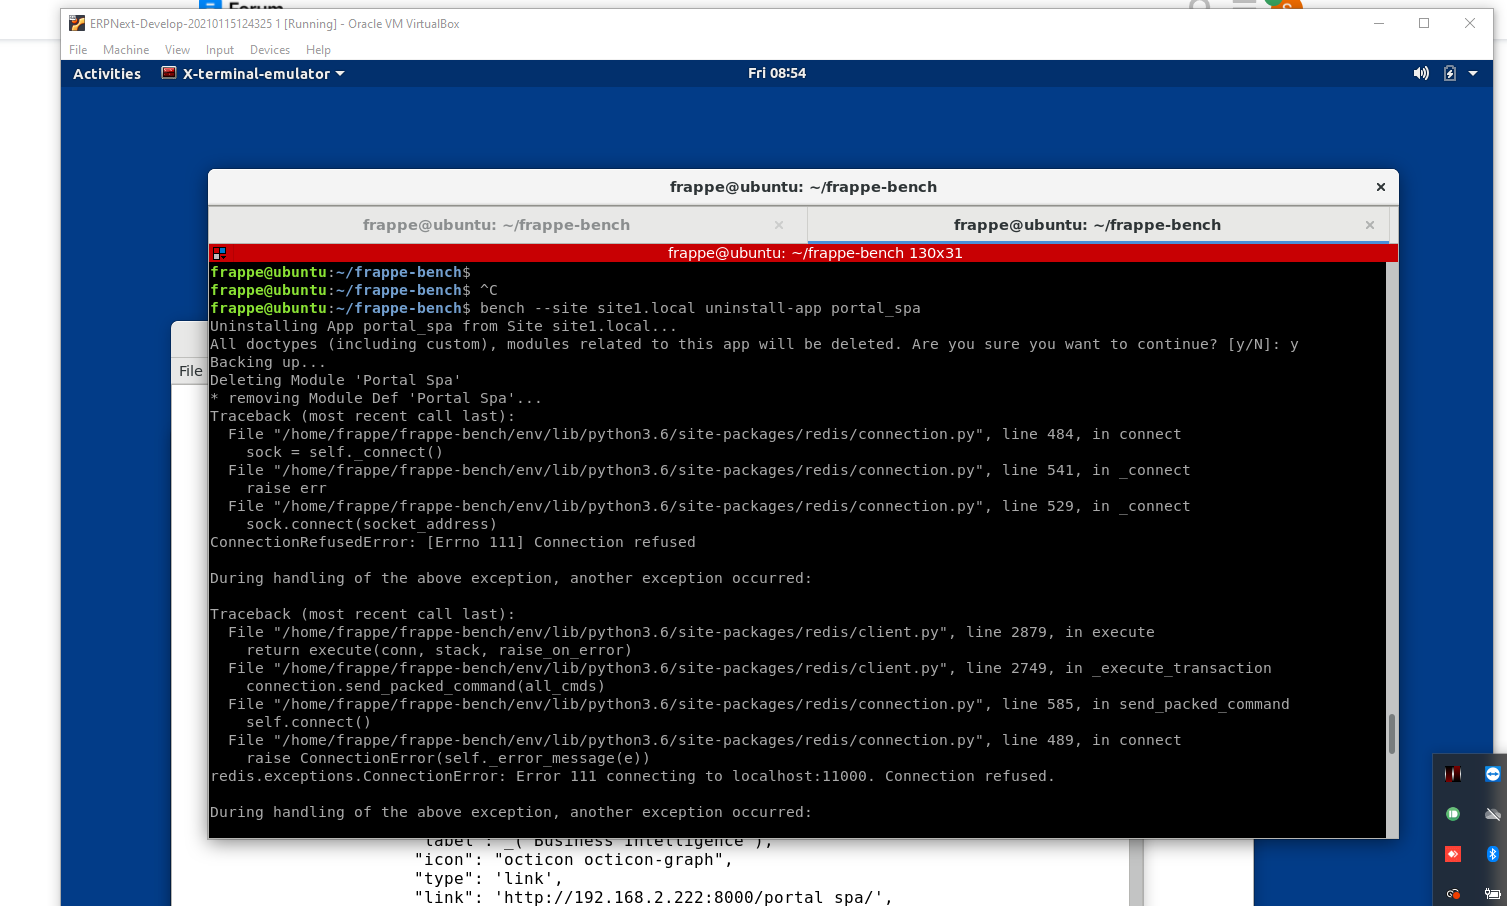Click the X-terminal-emulator icon in top bar
Screen dimensions: 1507x906
click(169, 73)
